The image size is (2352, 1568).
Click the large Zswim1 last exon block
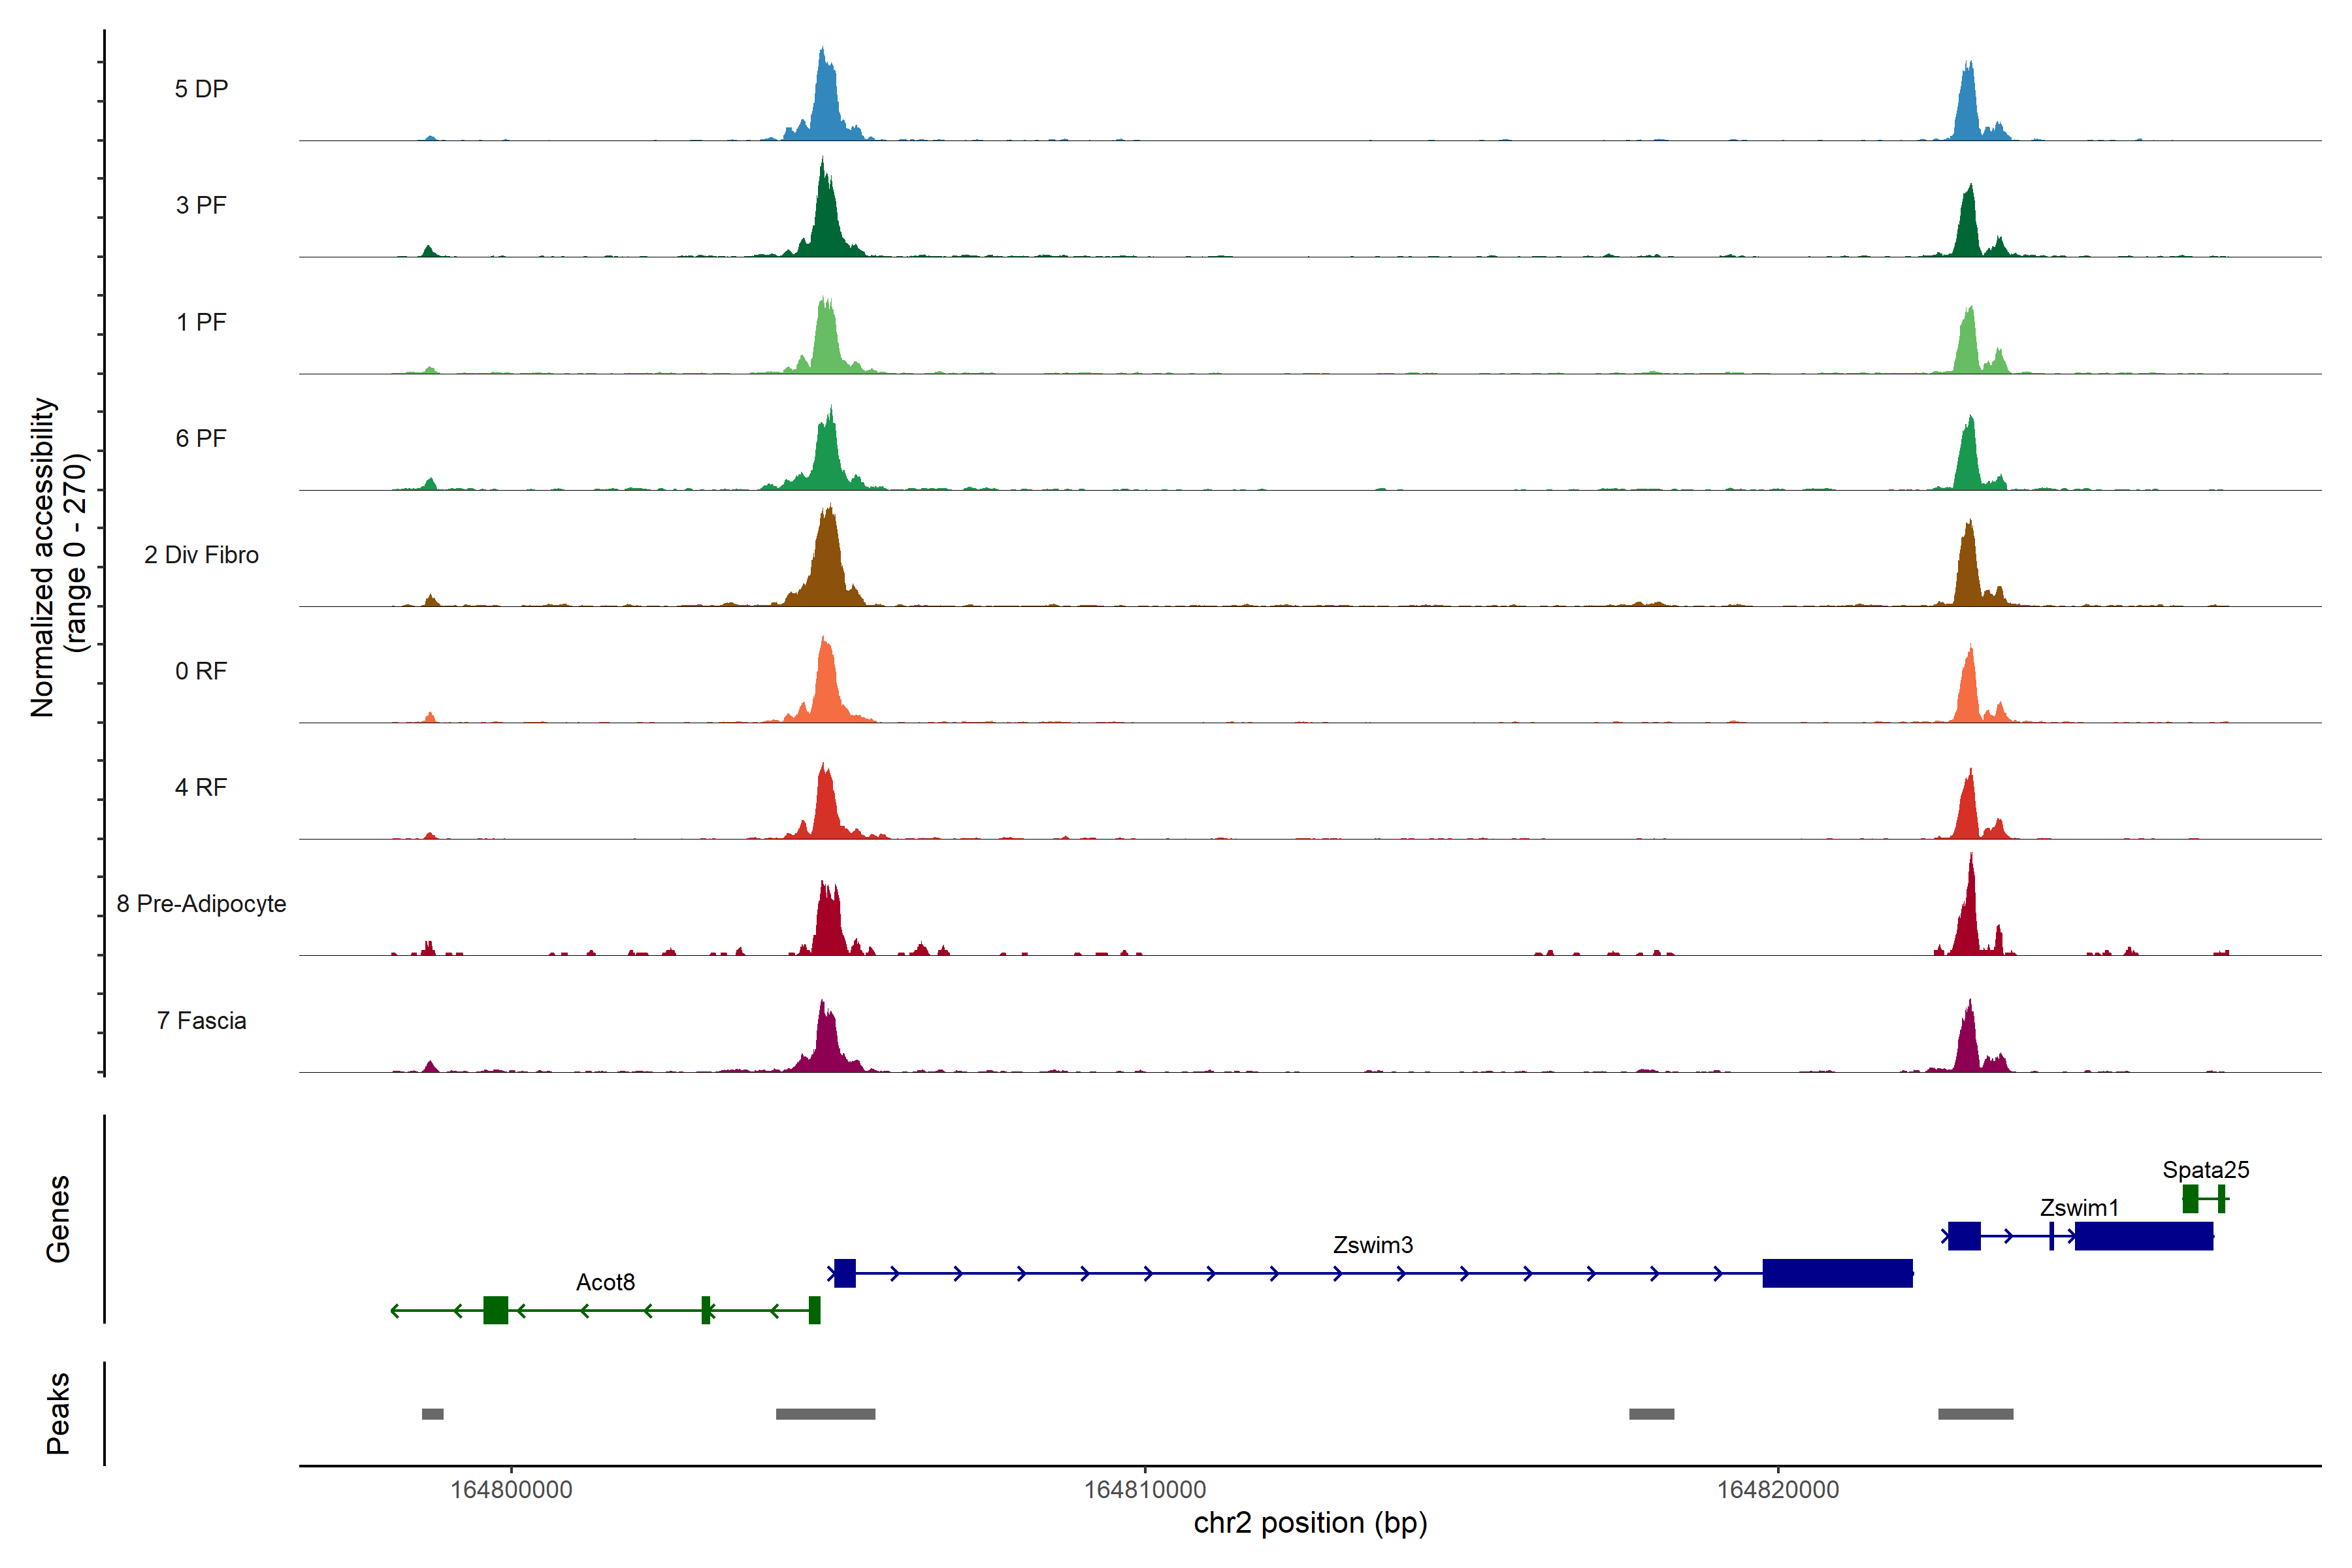[x=2143, y=1236]
